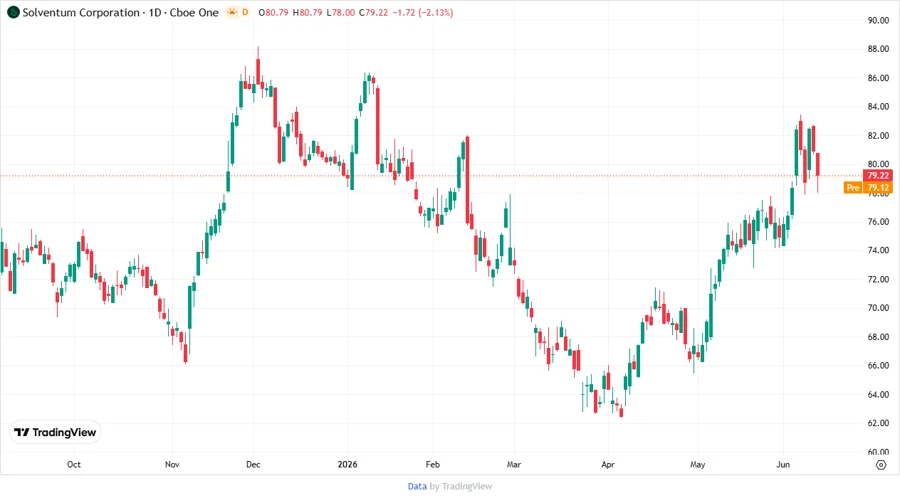Image resolution: width=900 pixels, height=498 pixels.
Task: Click the 76.00 price axis label
Action: pos(878,221)
